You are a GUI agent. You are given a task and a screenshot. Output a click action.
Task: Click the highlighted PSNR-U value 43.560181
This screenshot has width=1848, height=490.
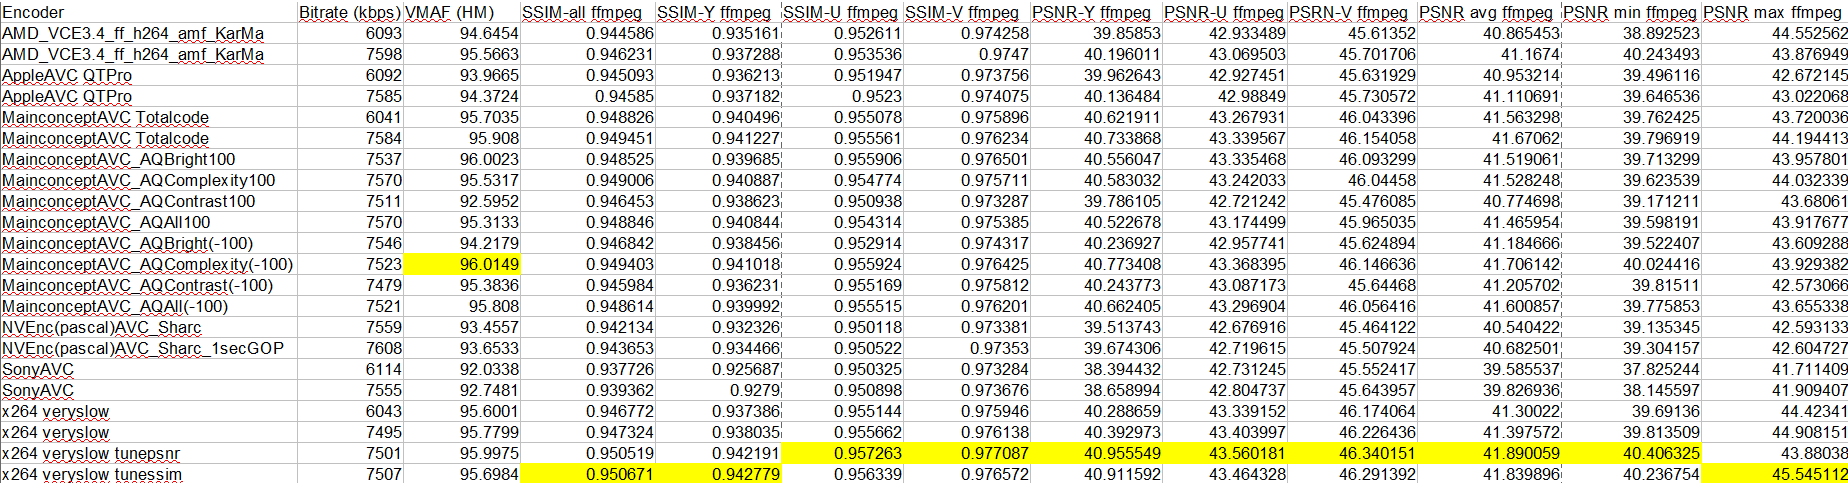click(x=1225, y=453)
